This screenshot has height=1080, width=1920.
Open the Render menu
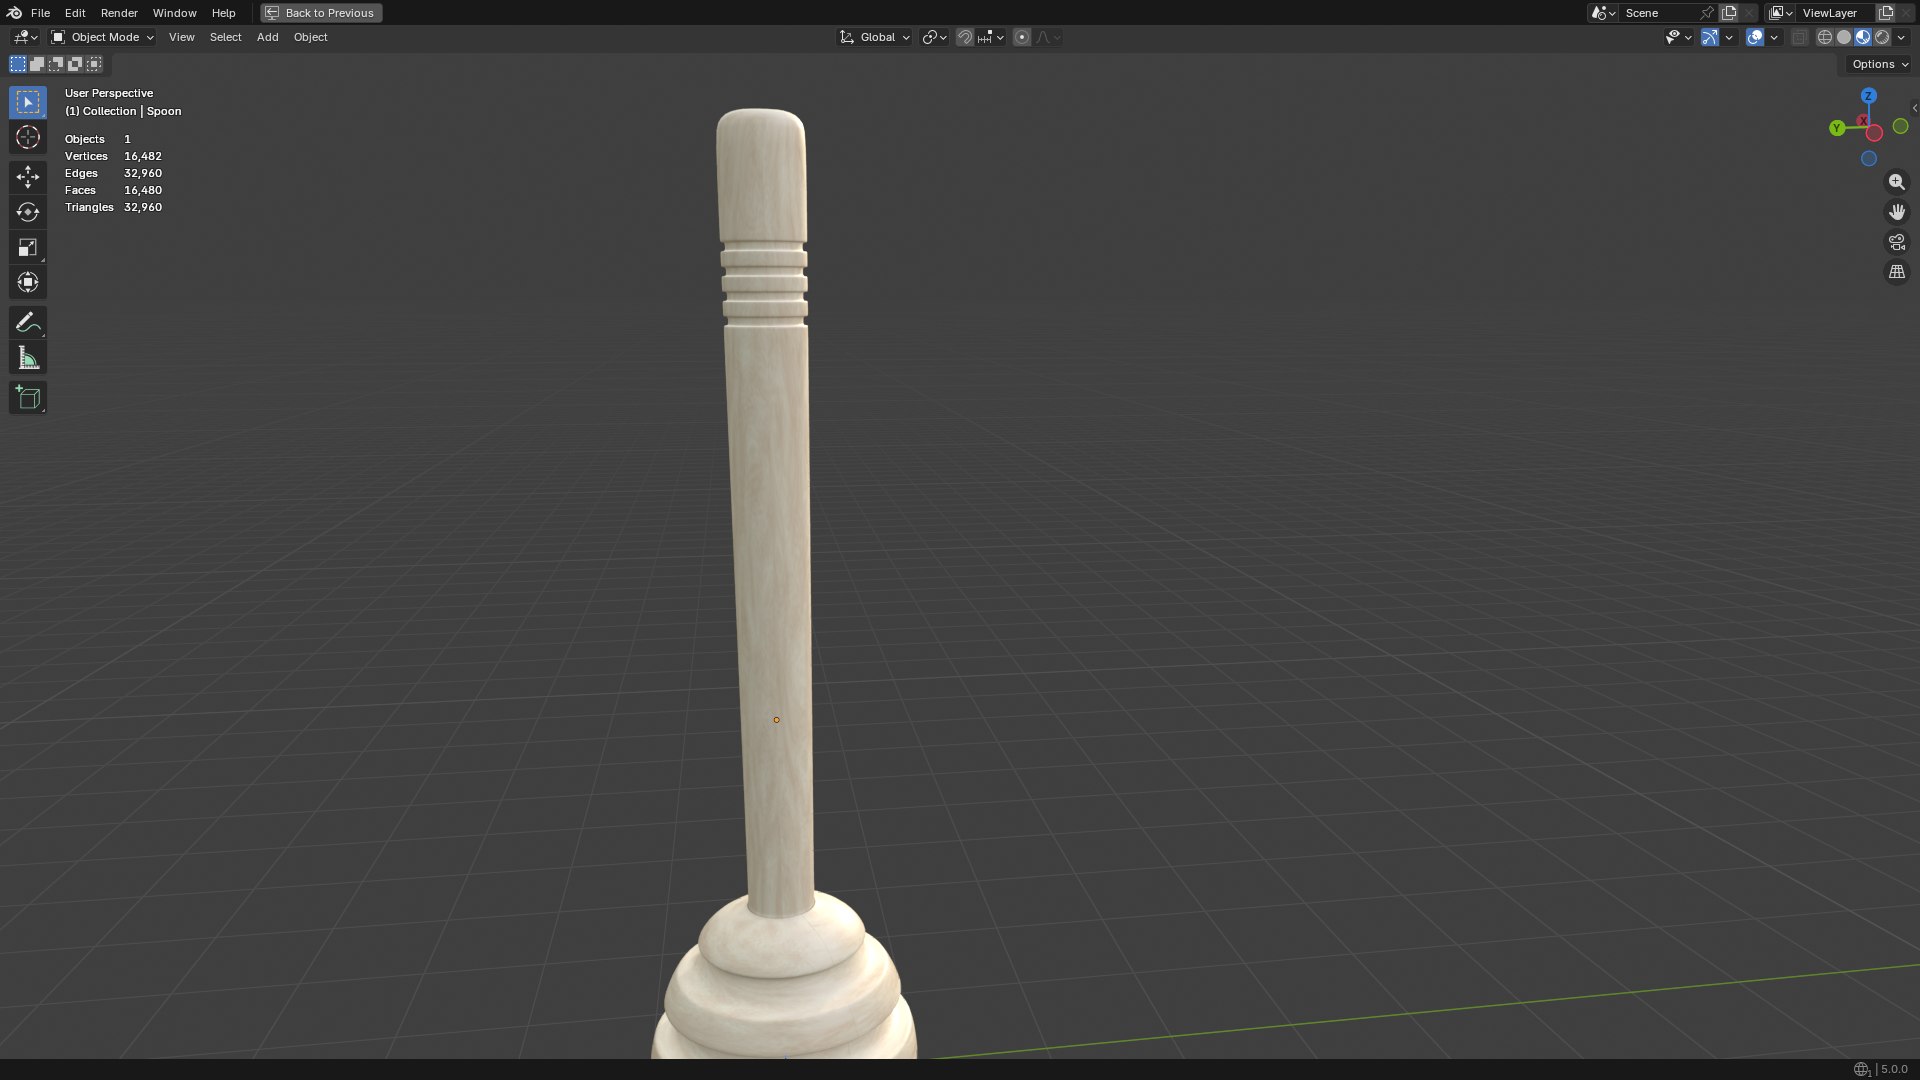point(119,13)
